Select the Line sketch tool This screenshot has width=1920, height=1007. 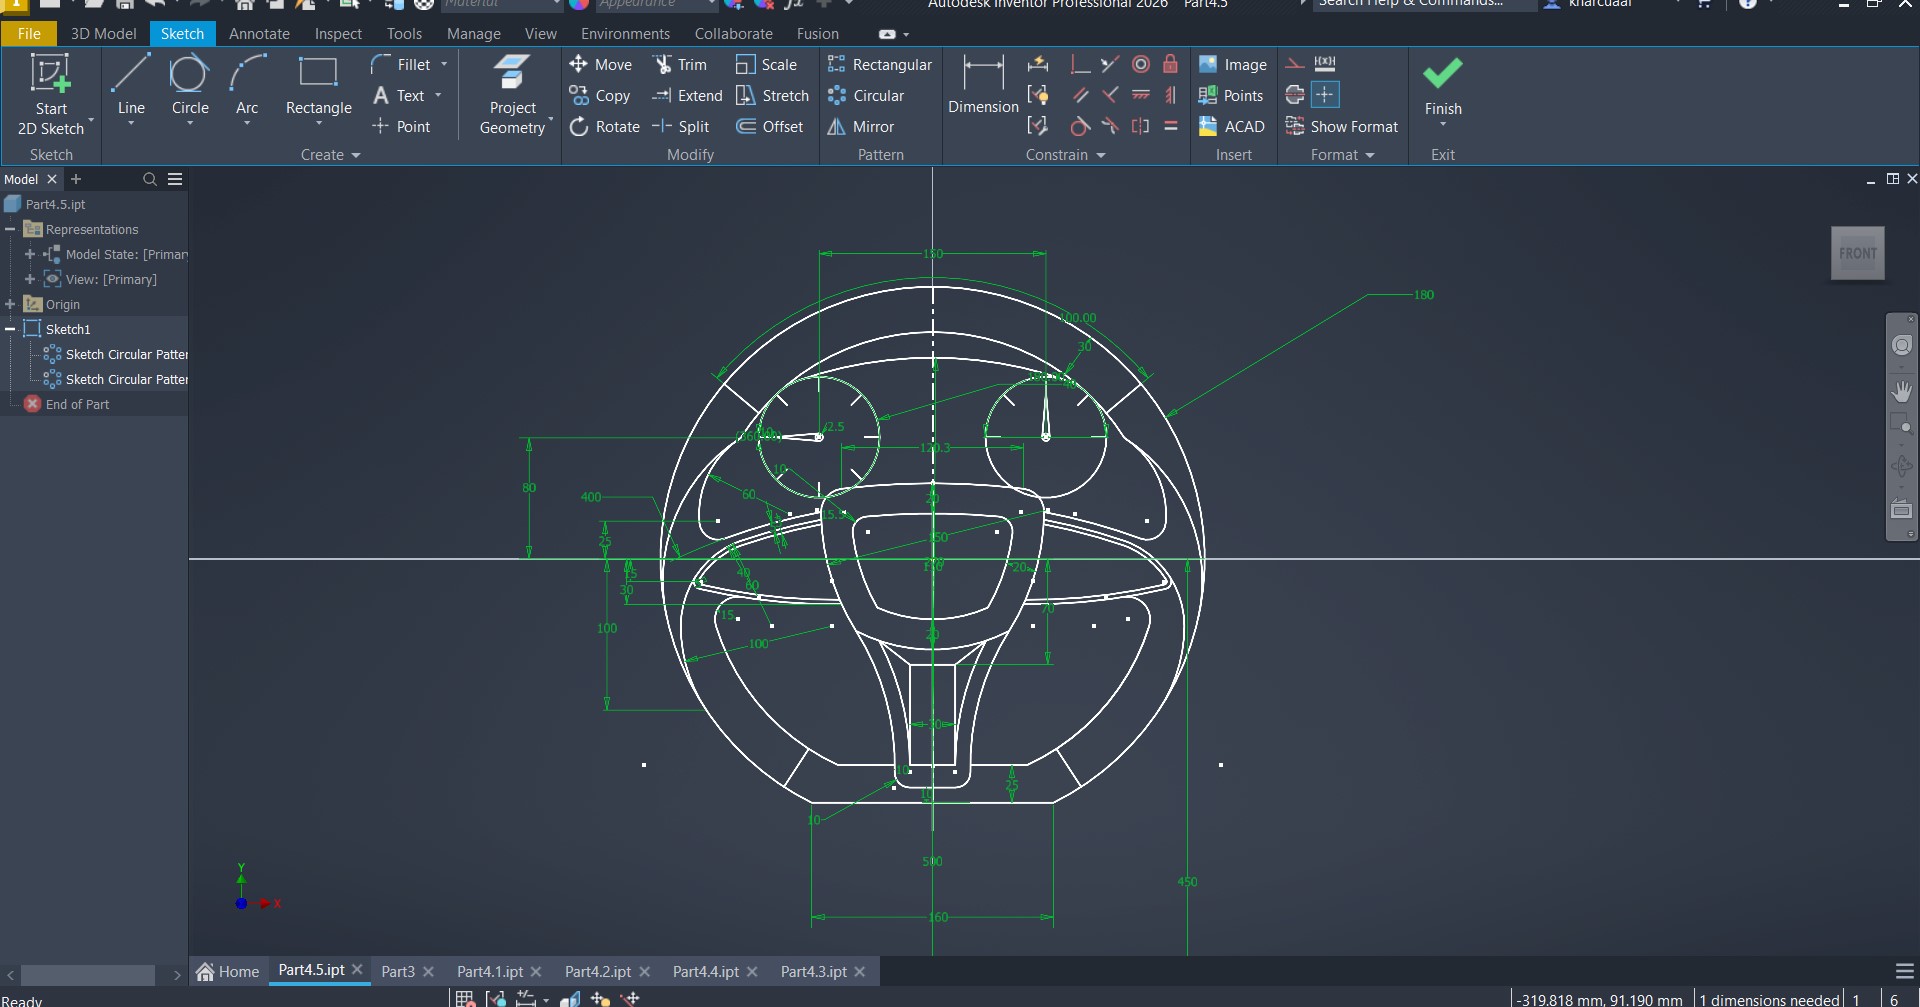(131, 86)
